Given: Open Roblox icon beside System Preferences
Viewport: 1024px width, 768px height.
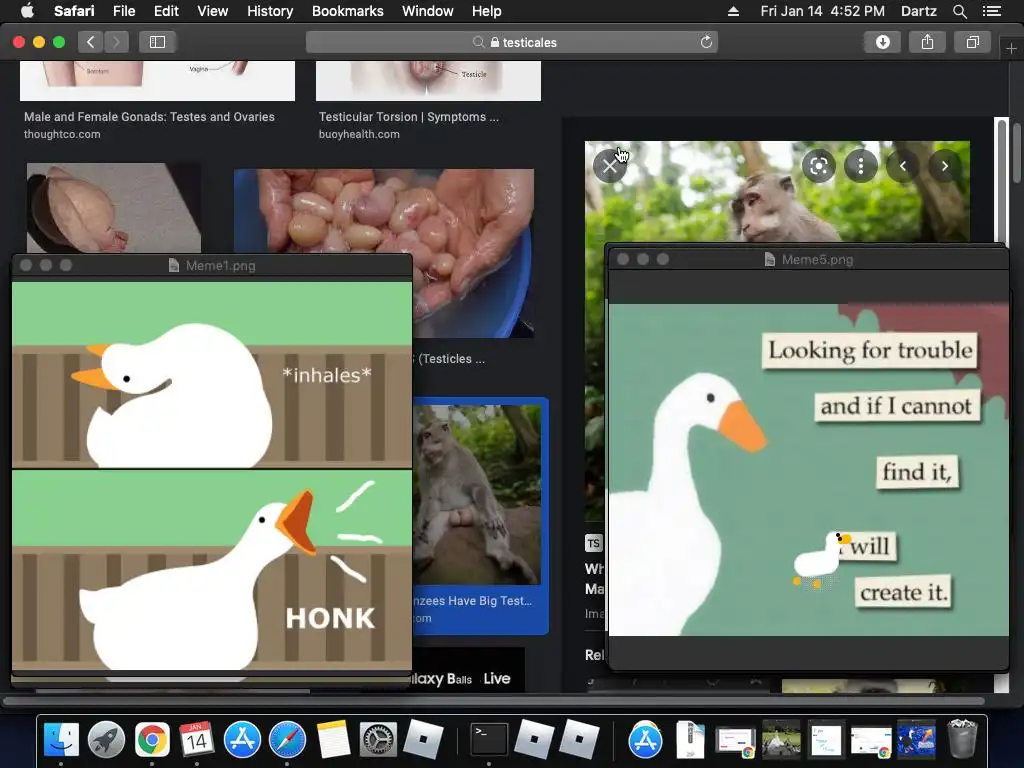Looking at the screenshot, I should pyautogui.click(x=423, y=740).
